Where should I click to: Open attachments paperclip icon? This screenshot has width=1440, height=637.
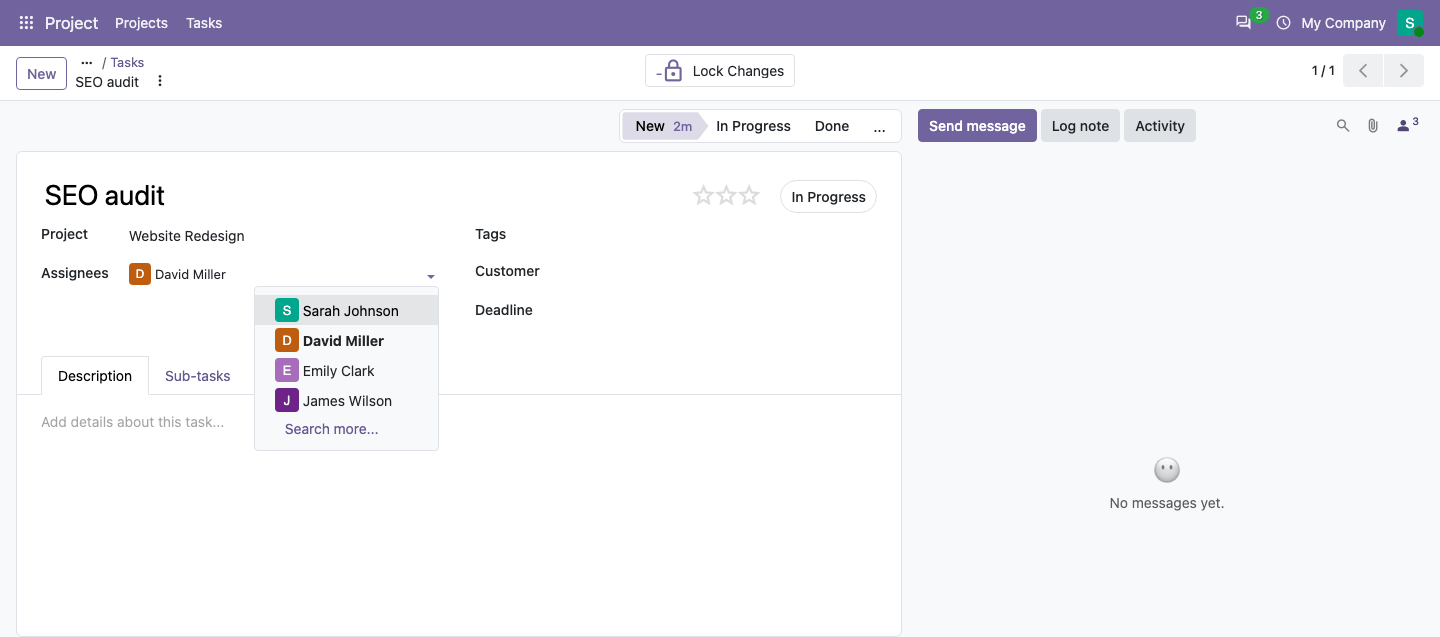click(x=1373, y=126)
